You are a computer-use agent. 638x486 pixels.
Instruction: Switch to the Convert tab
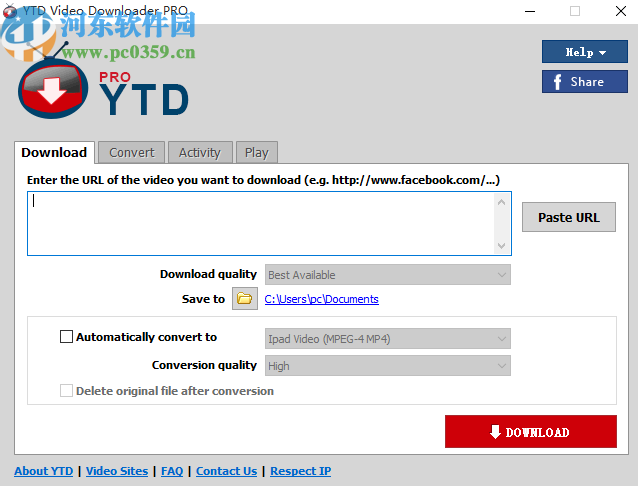(131, 153)
